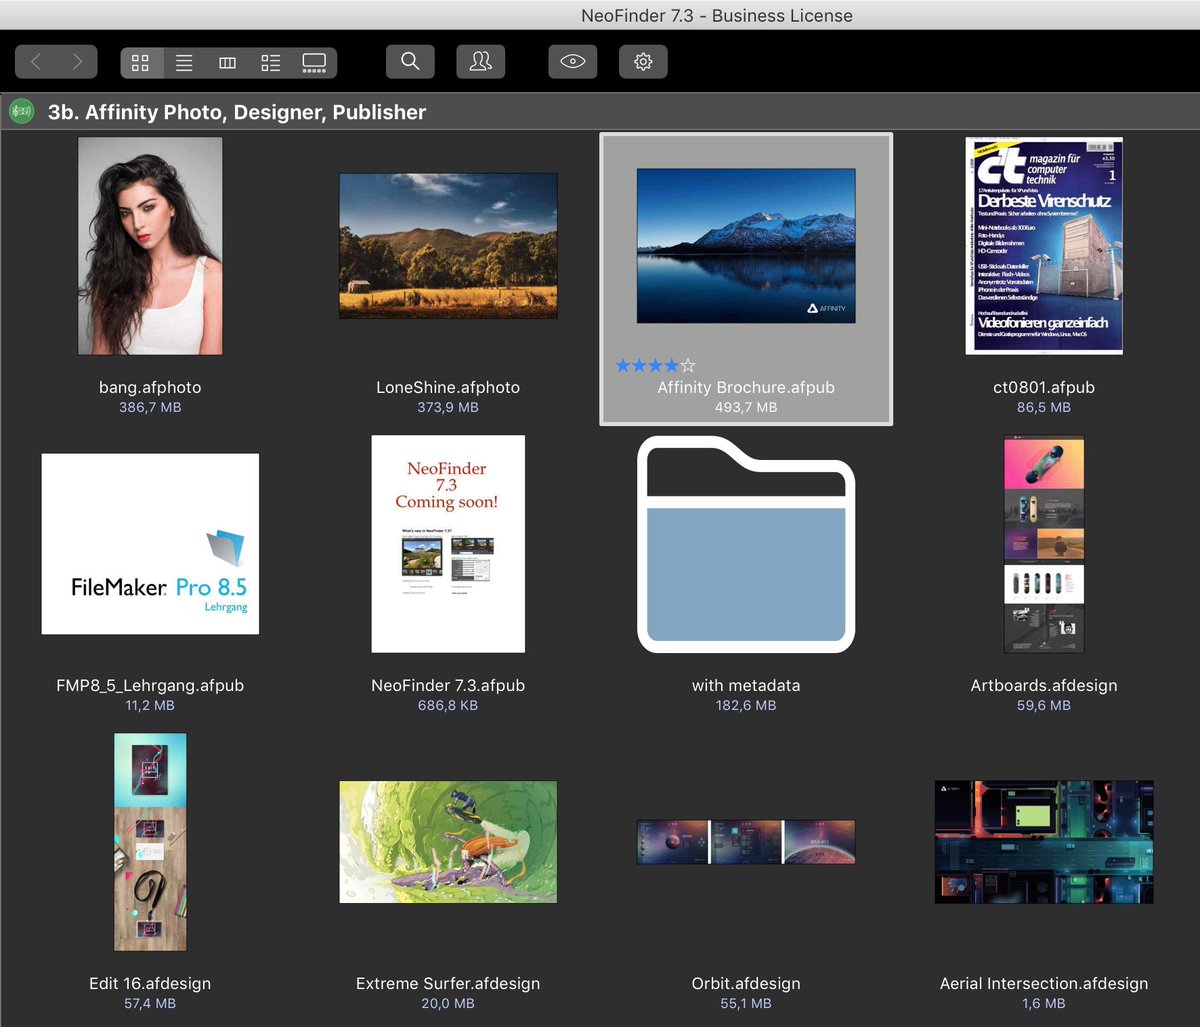Open the 'with metadata' folder icon

746,544
